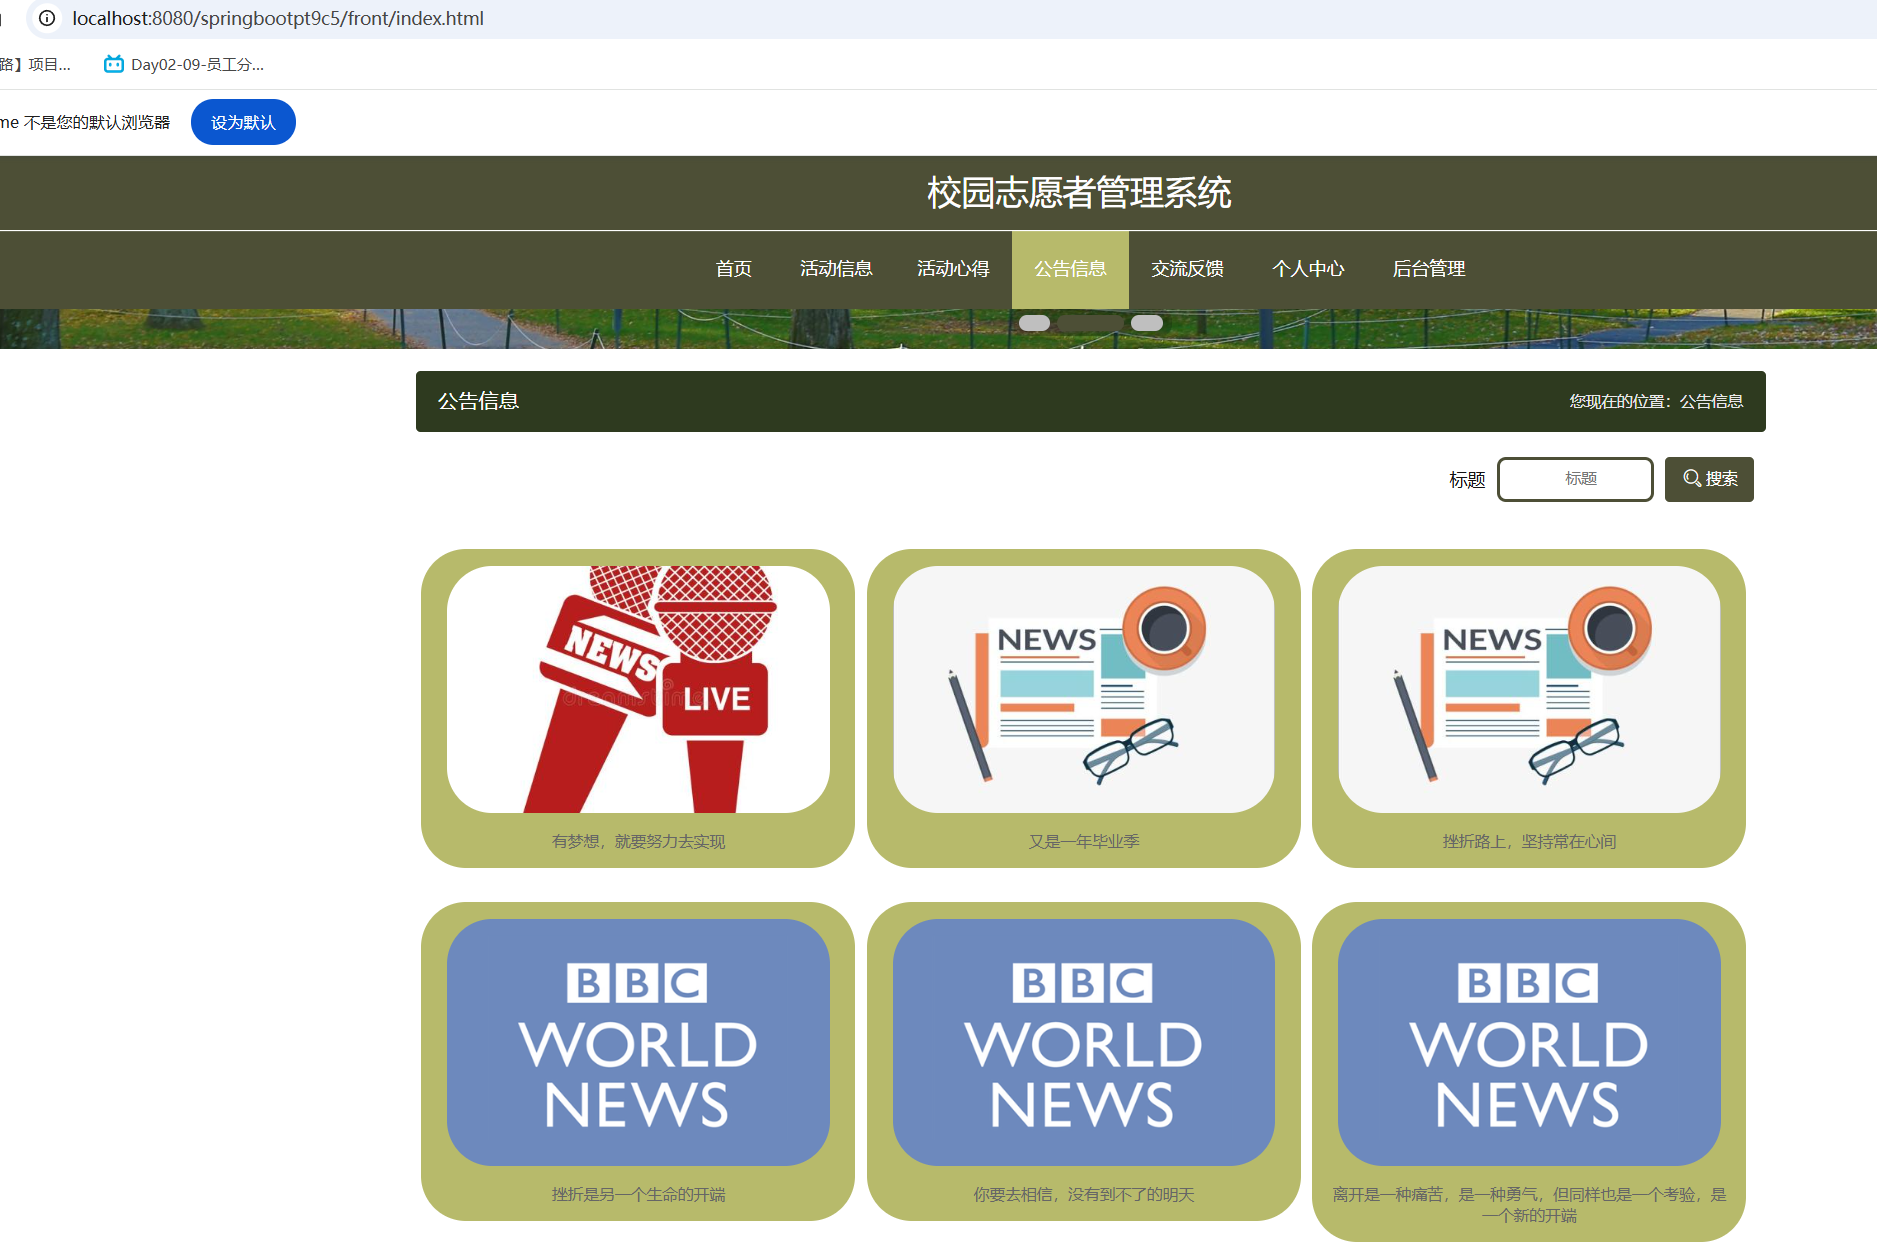Click the title 挫折路上，坚持常在心间
This screenshot has height=1258, width=1877.
(x=1529, y=842)
